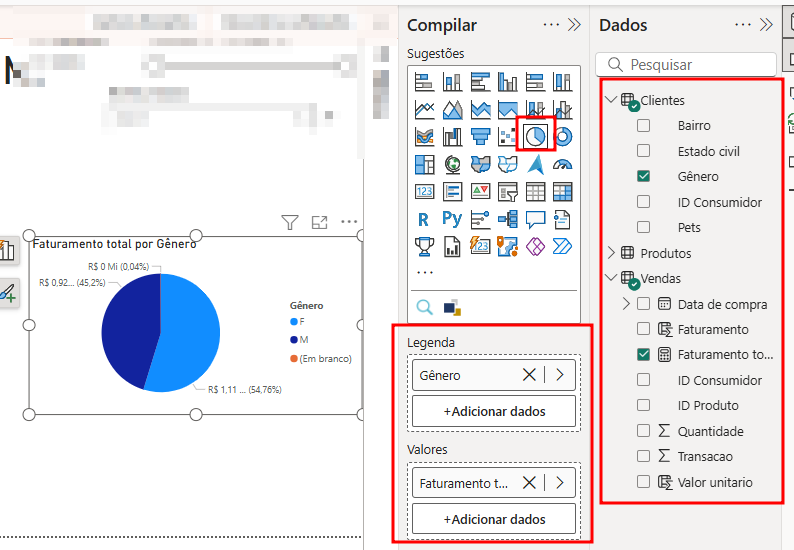
Task: Add data to the Valores well
Action: click(x=494, y=519)
